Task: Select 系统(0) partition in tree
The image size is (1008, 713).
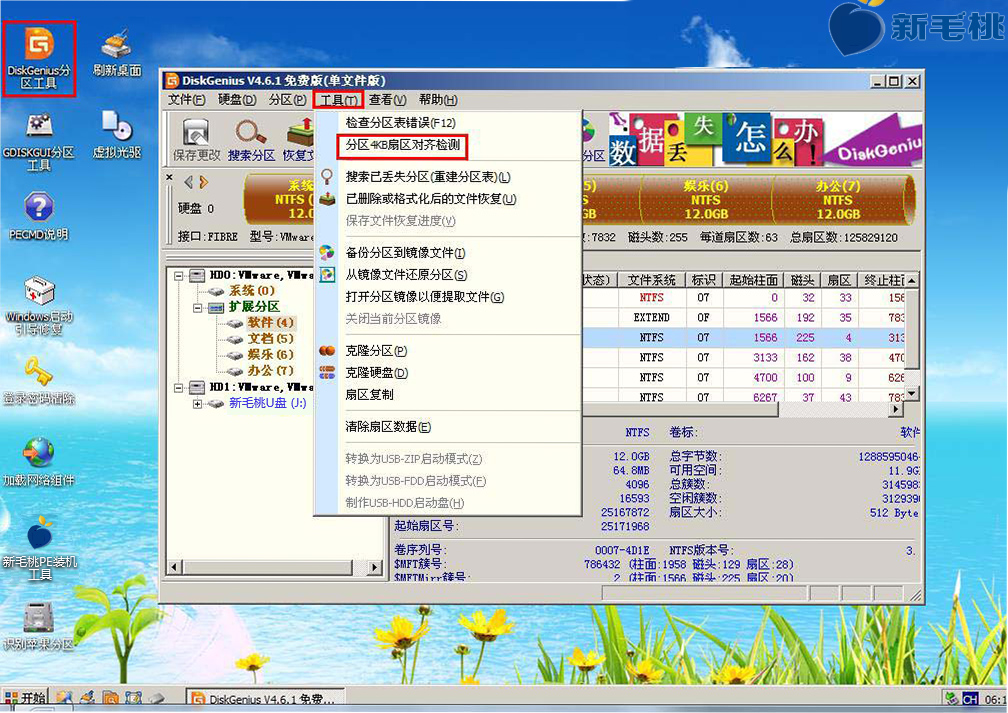Action: coord(251,291)
